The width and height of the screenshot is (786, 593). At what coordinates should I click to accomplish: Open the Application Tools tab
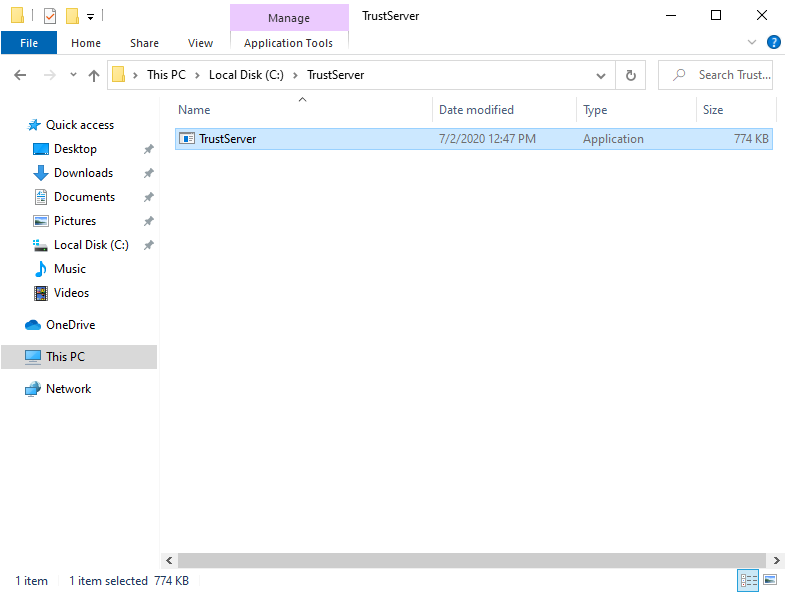click(289, 43)
